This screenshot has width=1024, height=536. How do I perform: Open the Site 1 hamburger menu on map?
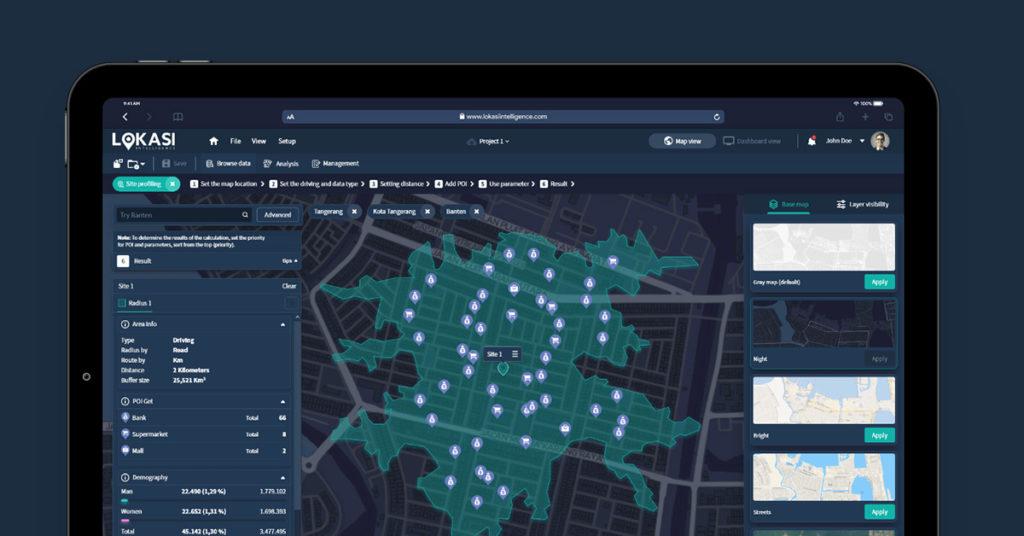point(515,354)
